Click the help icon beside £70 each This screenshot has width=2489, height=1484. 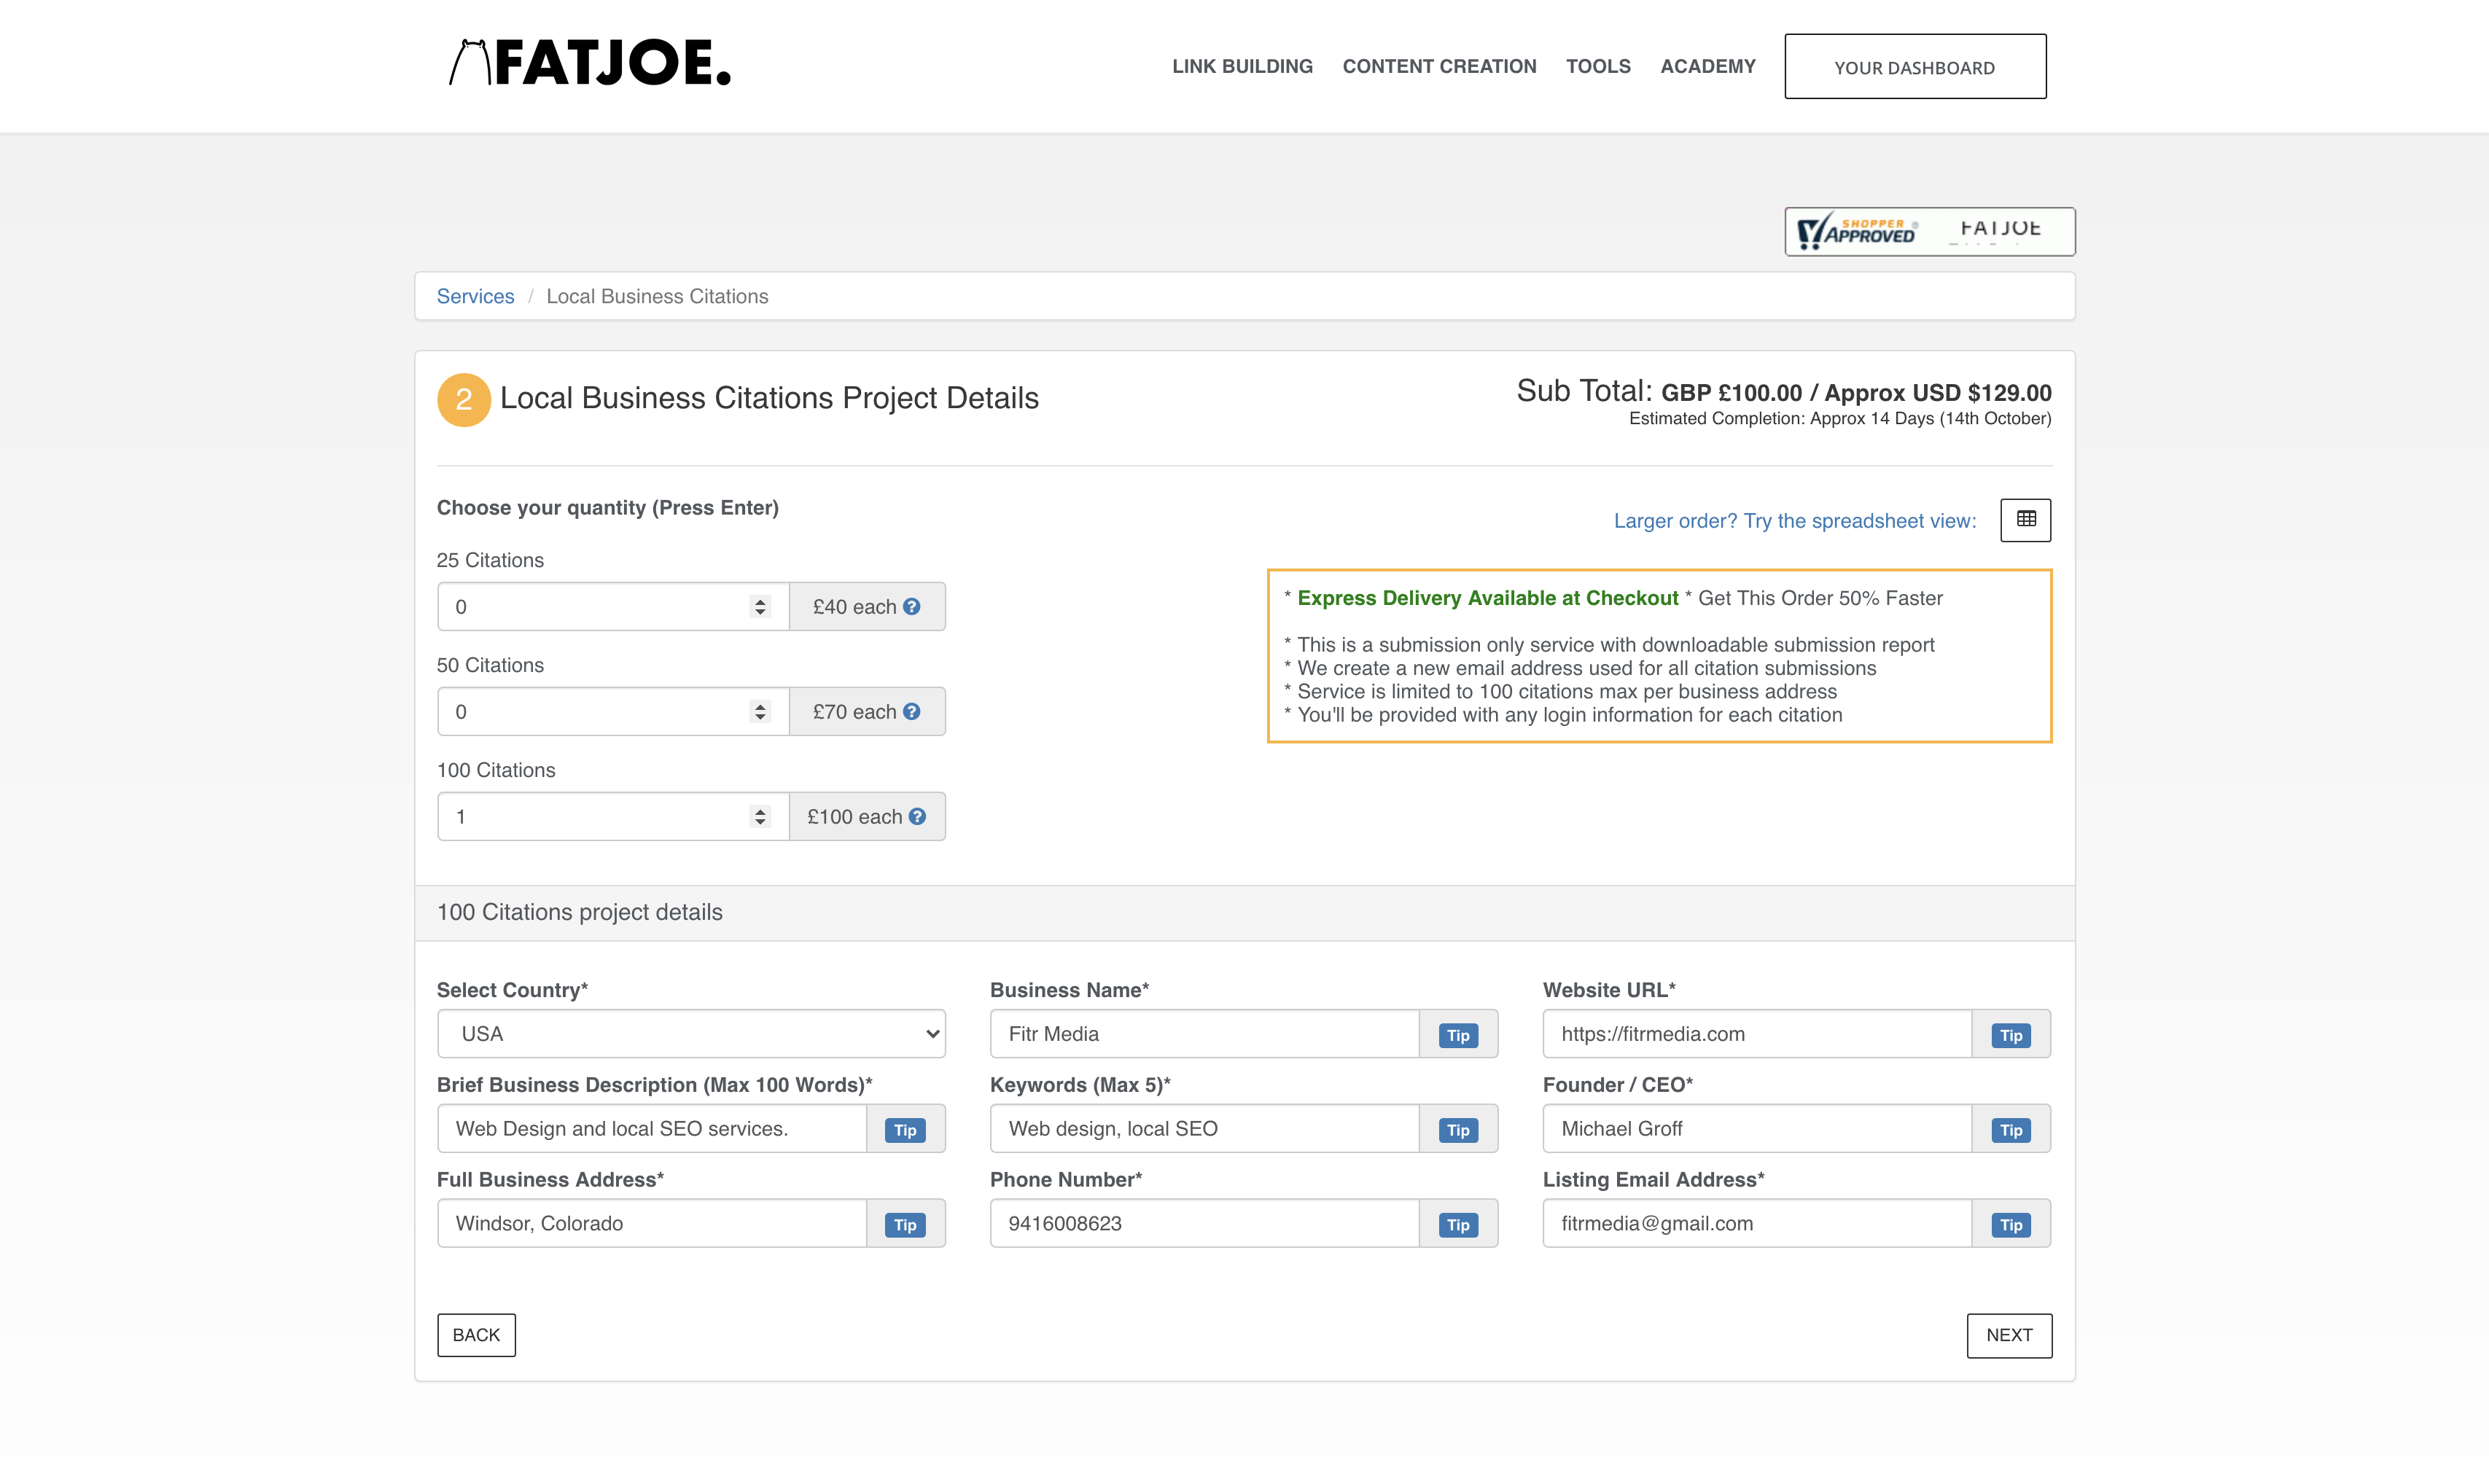click(912, 711)
